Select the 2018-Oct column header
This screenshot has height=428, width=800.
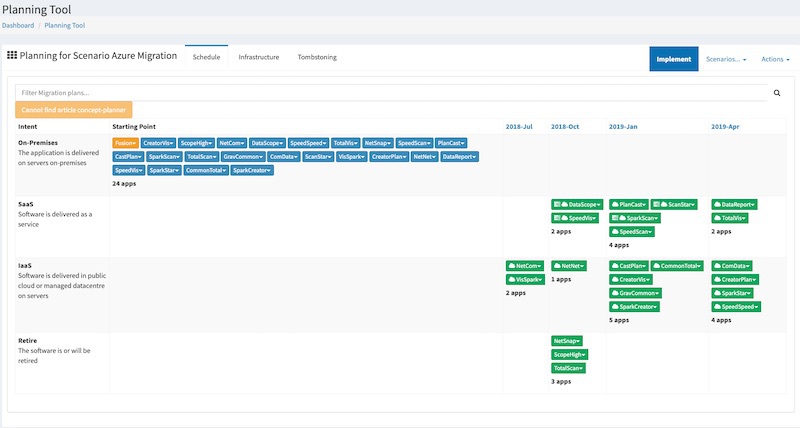click(565, 127)
